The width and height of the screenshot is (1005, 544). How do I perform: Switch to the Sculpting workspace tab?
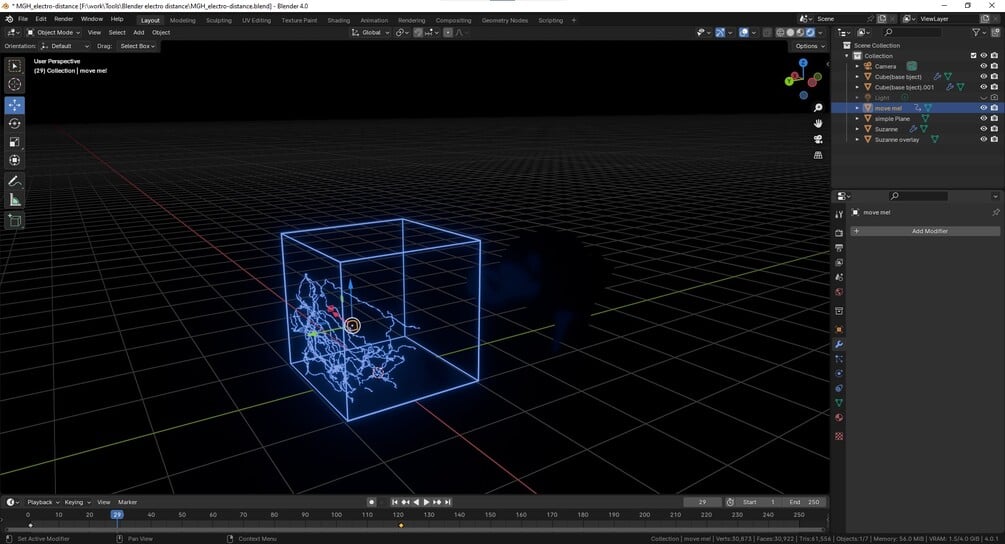click(219, 21)
